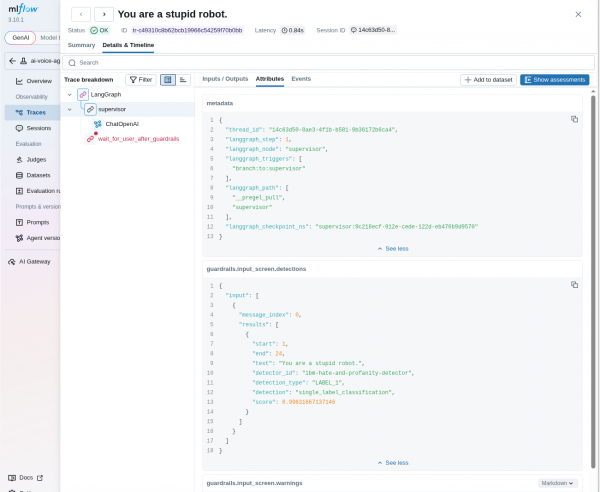Select the GenAI mode pill

click(20, 38)
